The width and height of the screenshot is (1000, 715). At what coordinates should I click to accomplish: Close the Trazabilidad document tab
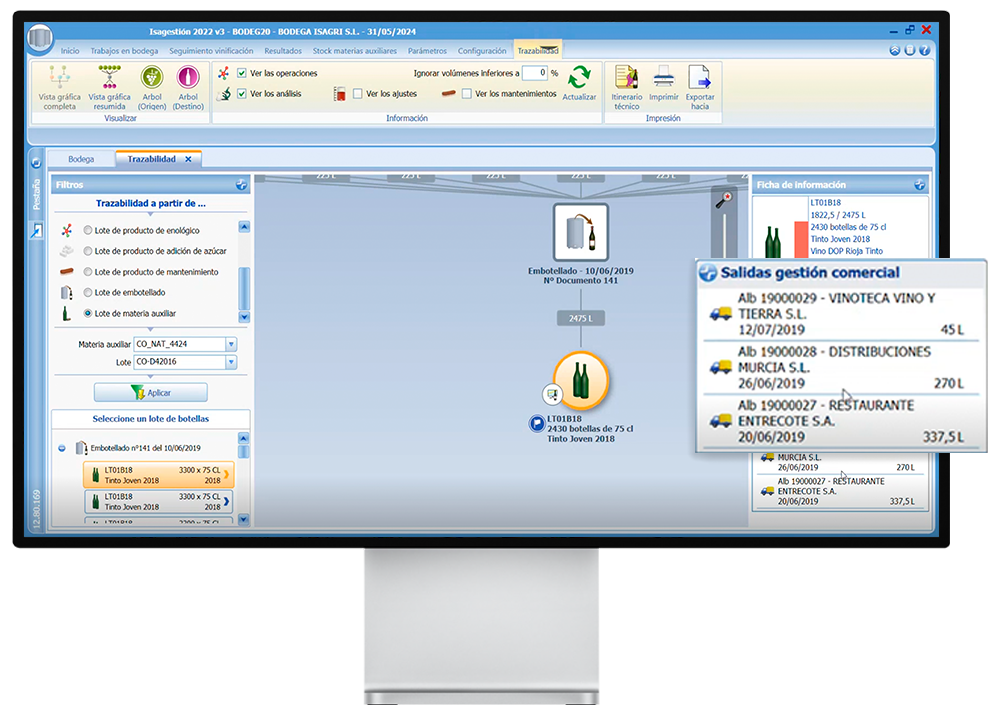click(188, 159)
